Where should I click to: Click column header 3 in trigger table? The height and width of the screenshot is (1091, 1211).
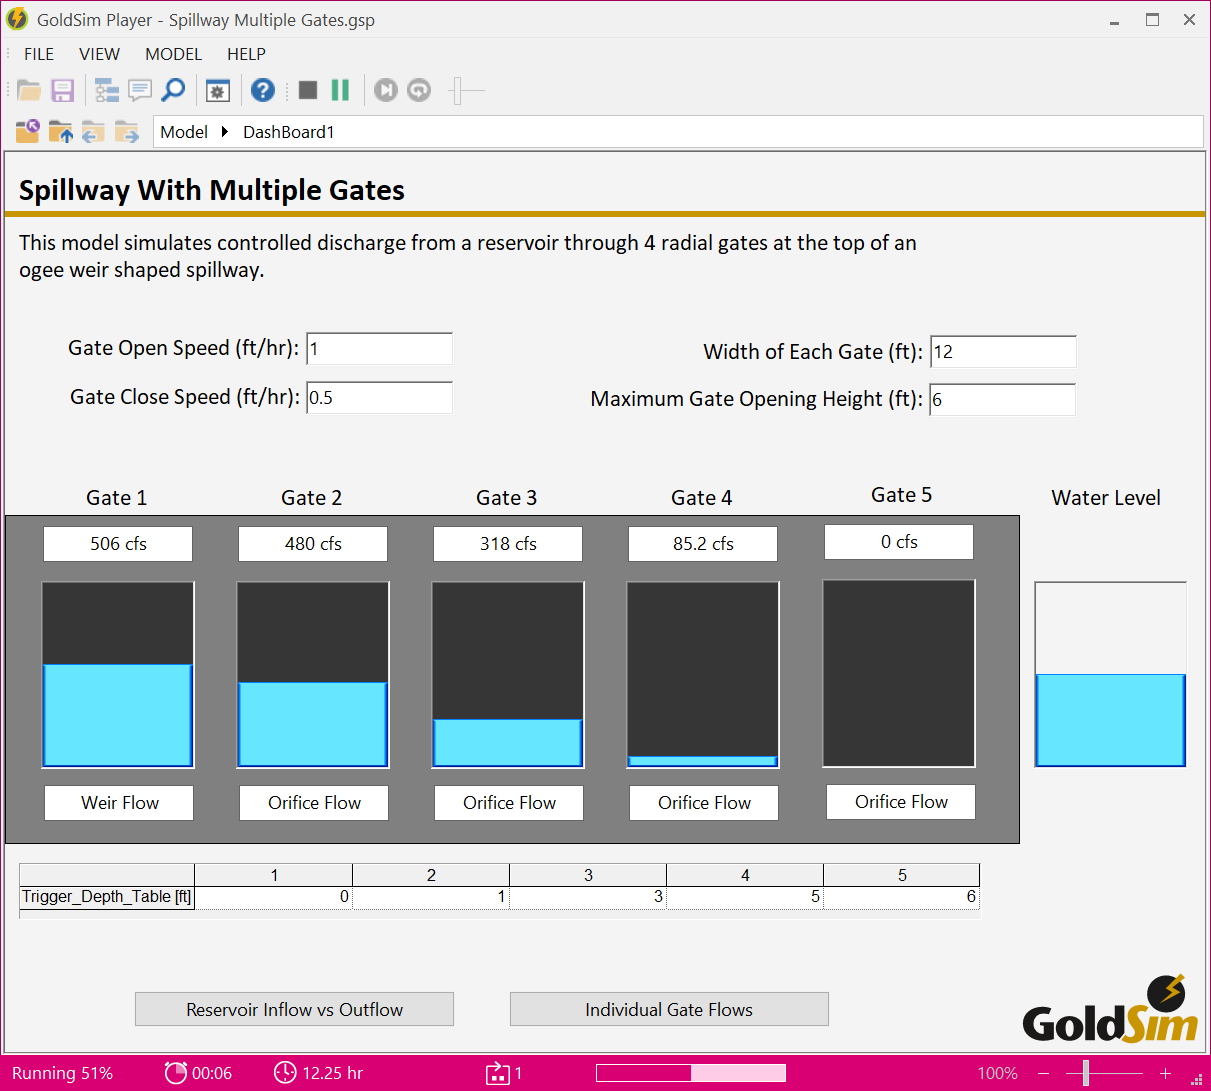pos(588,875)
